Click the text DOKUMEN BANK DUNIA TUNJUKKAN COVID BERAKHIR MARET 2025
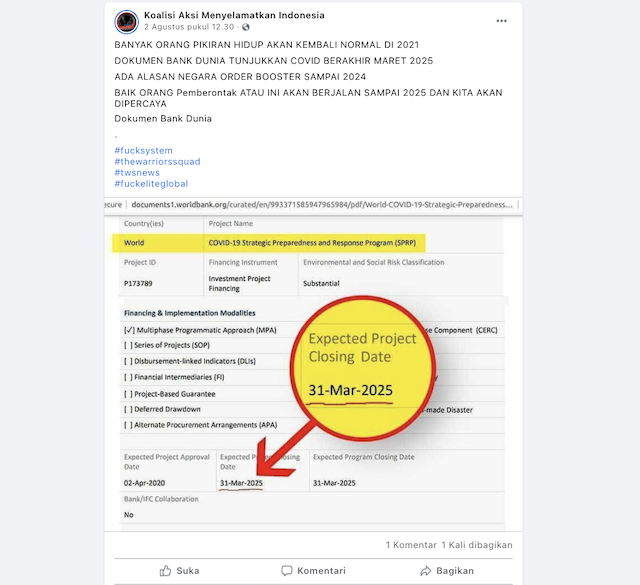Screen dimensions: 640x585 coord(273,61)
